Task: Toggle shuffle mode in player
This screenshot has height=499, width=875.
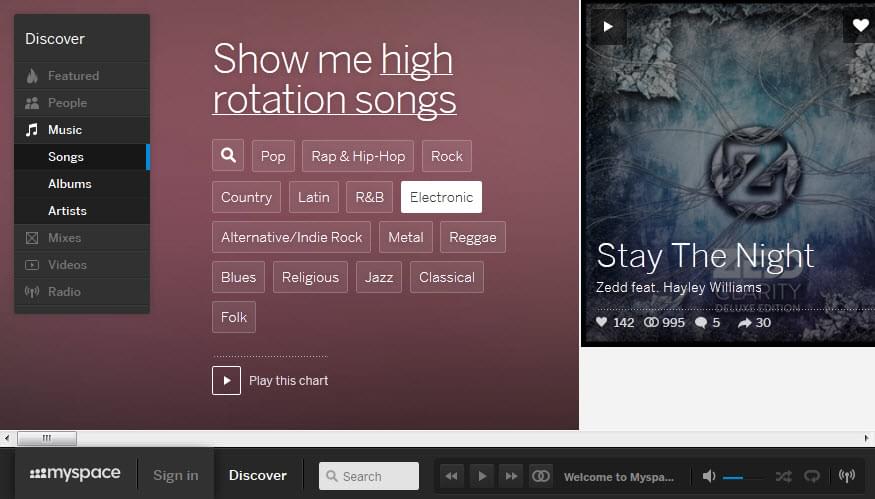Action: [x=783, y=476]
